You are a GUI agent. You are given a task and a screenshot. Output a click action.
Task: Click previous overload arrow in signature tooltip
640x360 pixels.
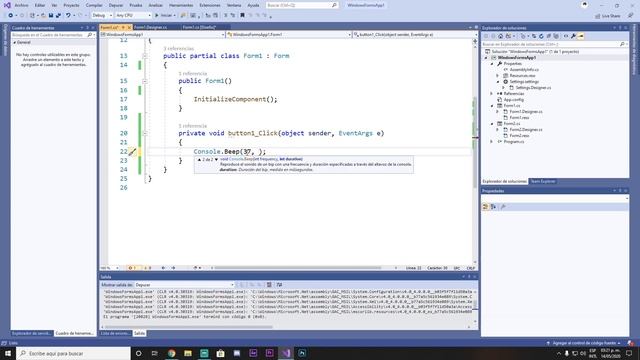coord(199,160)
